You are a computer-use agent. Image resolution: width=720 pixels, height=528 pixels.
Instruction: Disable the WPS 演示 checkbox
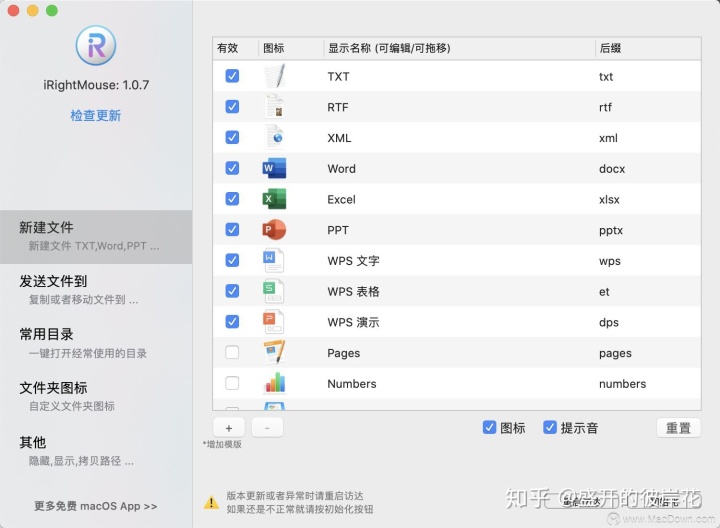tap(232, 321)
